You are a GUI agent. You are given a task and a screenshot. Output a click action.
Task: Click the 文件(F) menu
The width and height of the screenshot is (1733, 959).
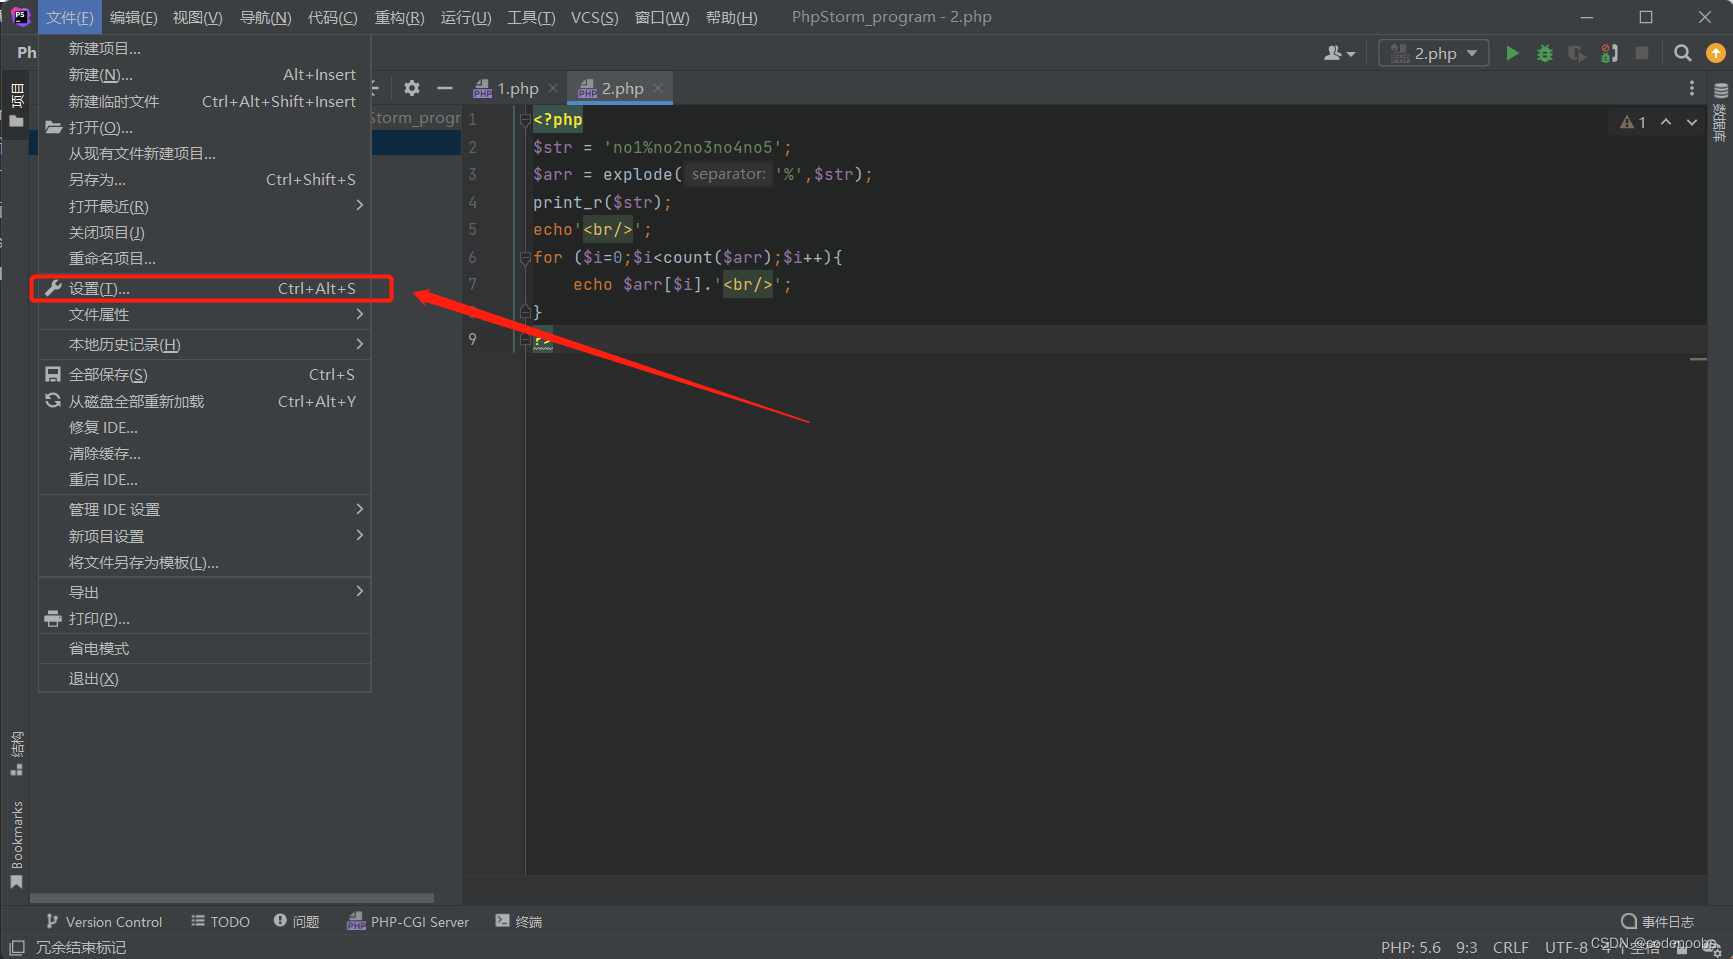tap(69, 18)
